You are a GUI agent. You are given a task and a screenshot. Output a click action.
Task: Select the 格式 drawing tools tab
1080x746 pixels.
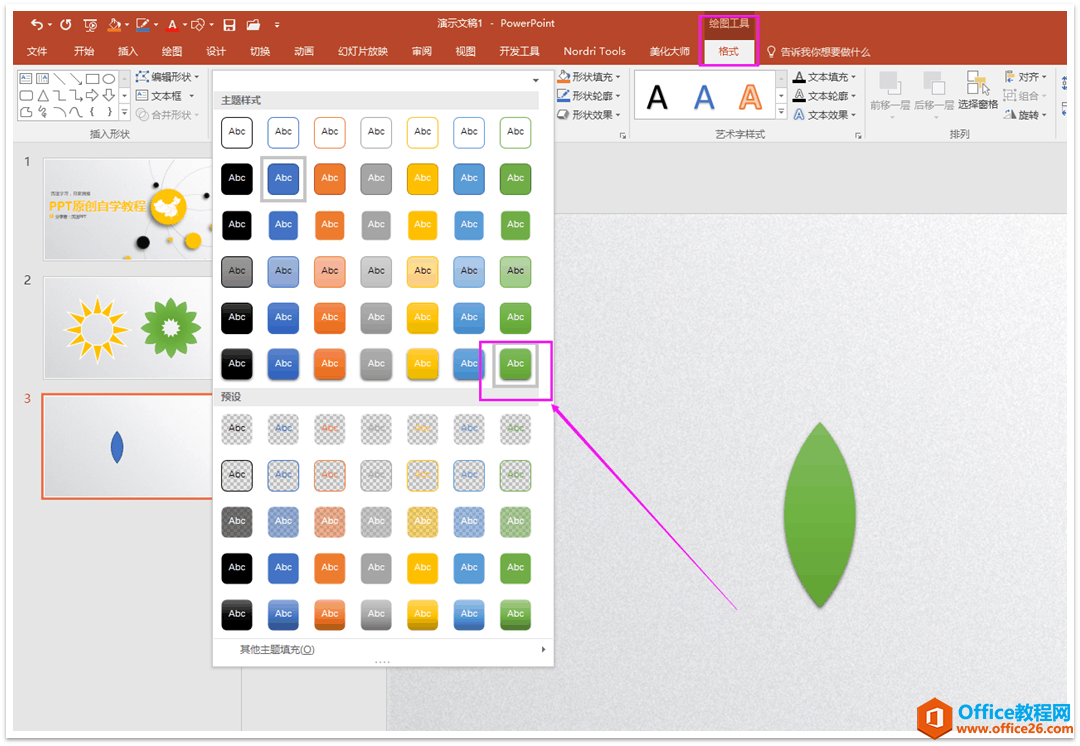pos(728,51)
